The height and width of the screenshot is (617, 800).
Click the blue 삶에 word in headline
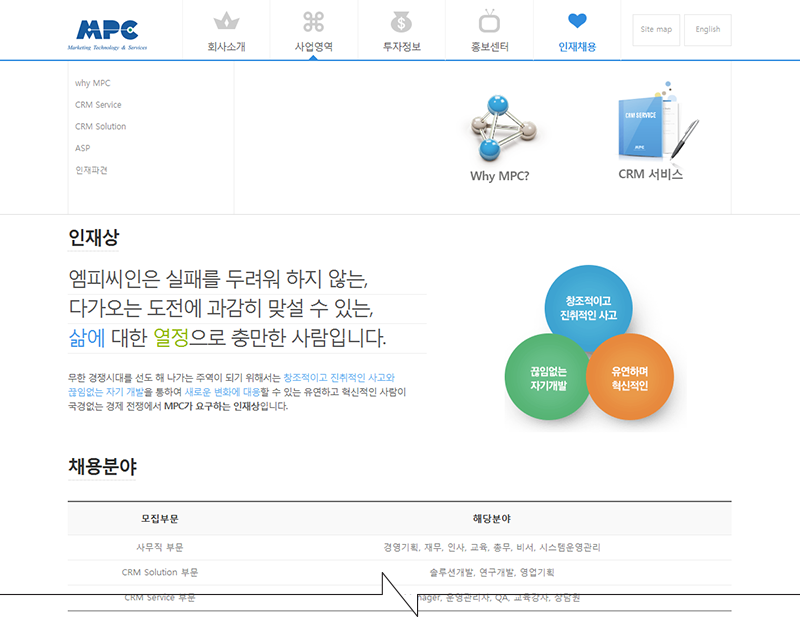tap(87, 337)
